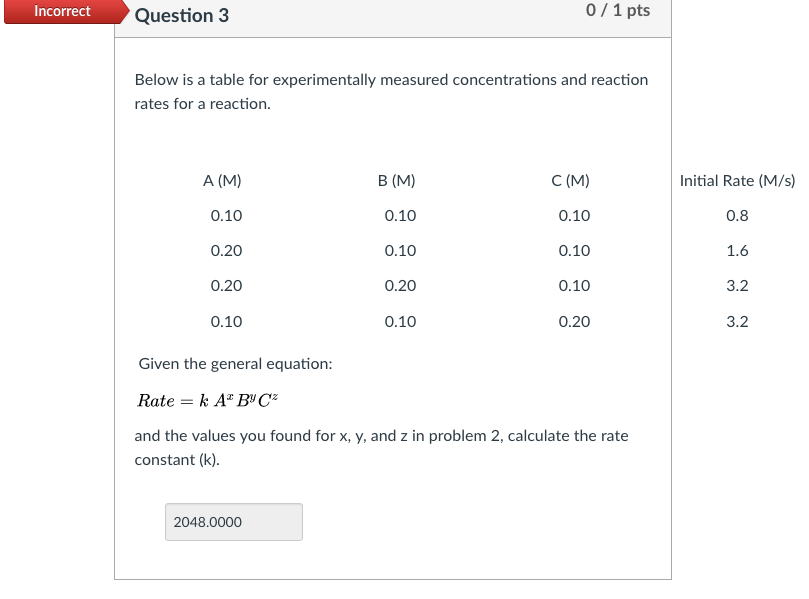Click the 'Given the general equation' text
Screen dimensions: 809x599
pos(235,363)
